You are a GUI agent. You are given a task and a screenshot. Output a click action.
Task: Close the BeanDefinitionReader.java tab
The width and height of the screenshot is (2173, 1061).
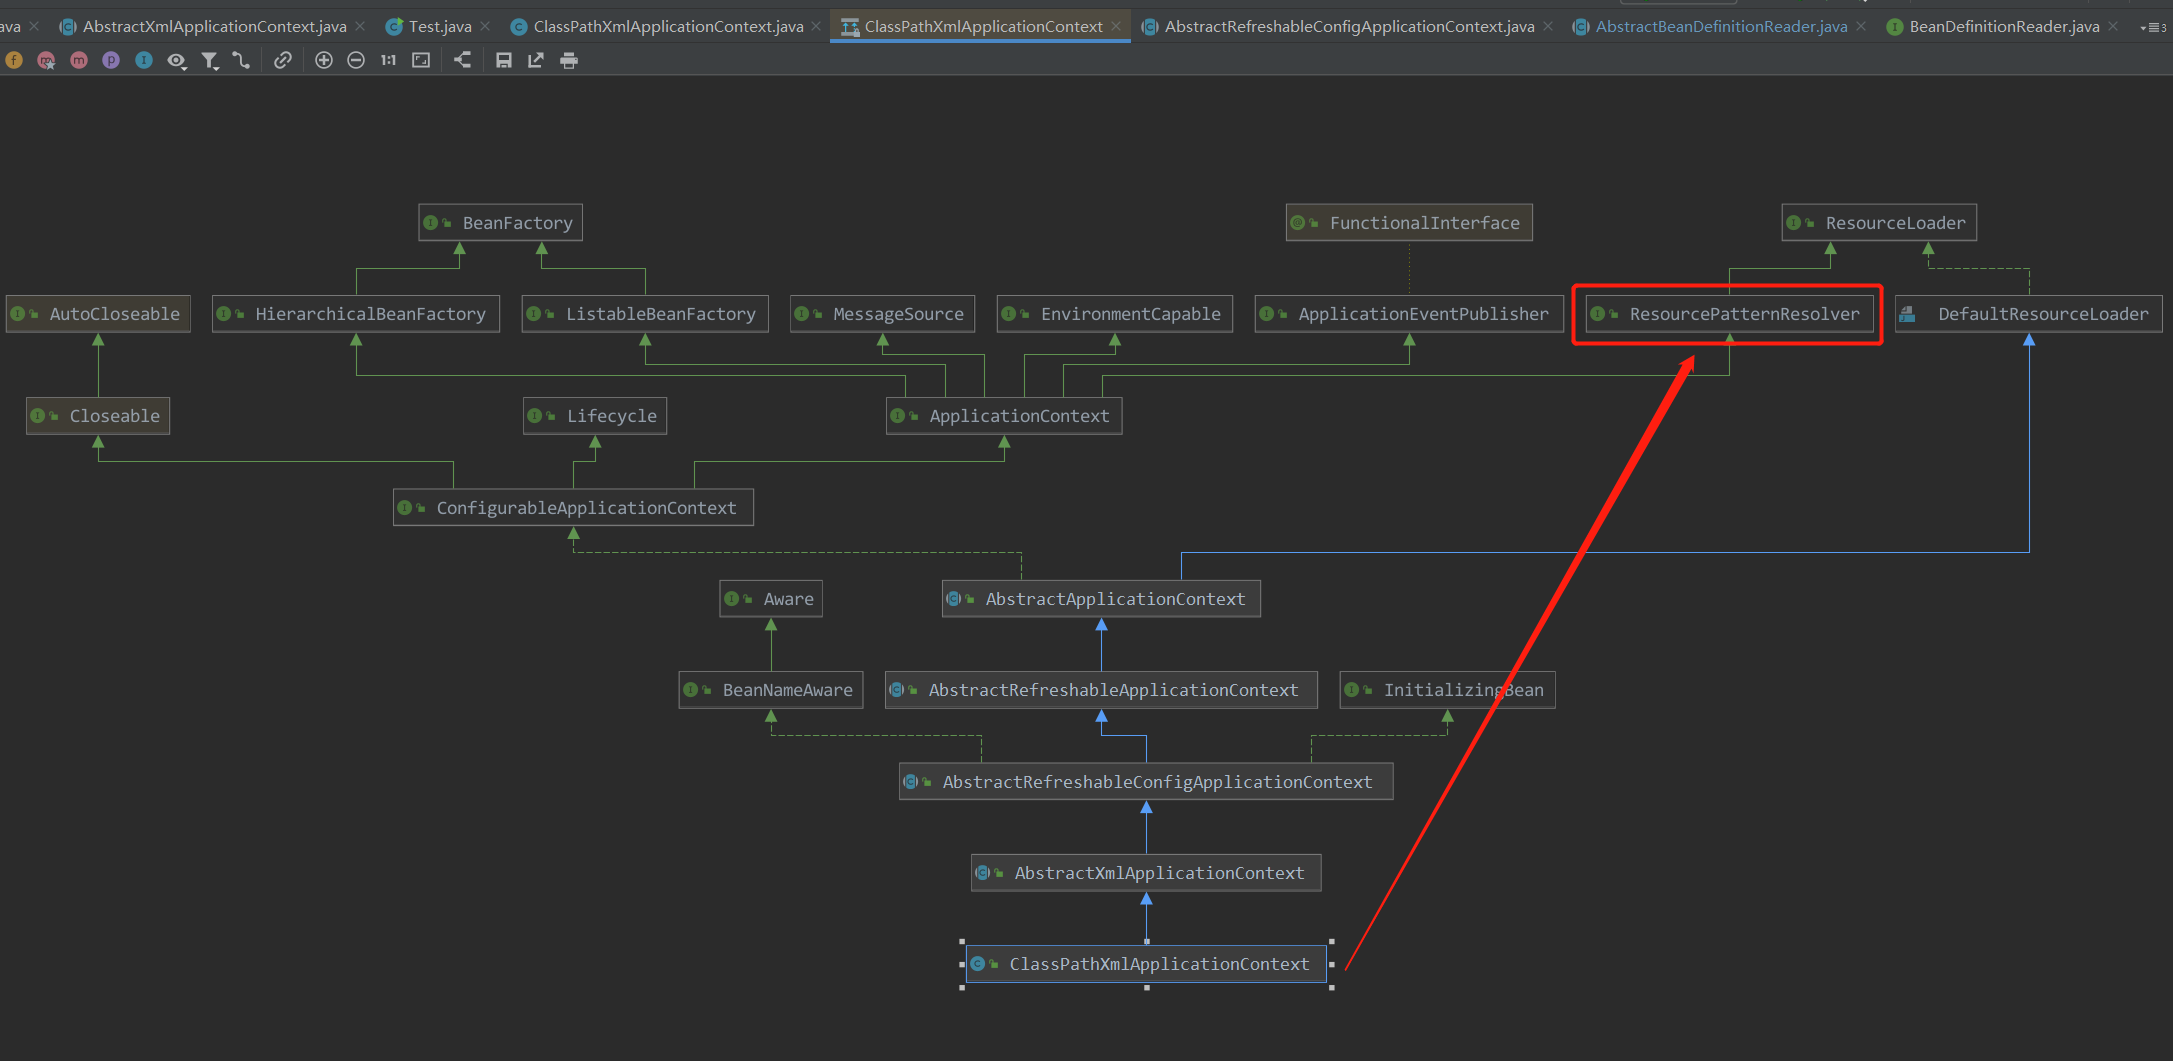pyautogui.click(x=2113, y=26)
